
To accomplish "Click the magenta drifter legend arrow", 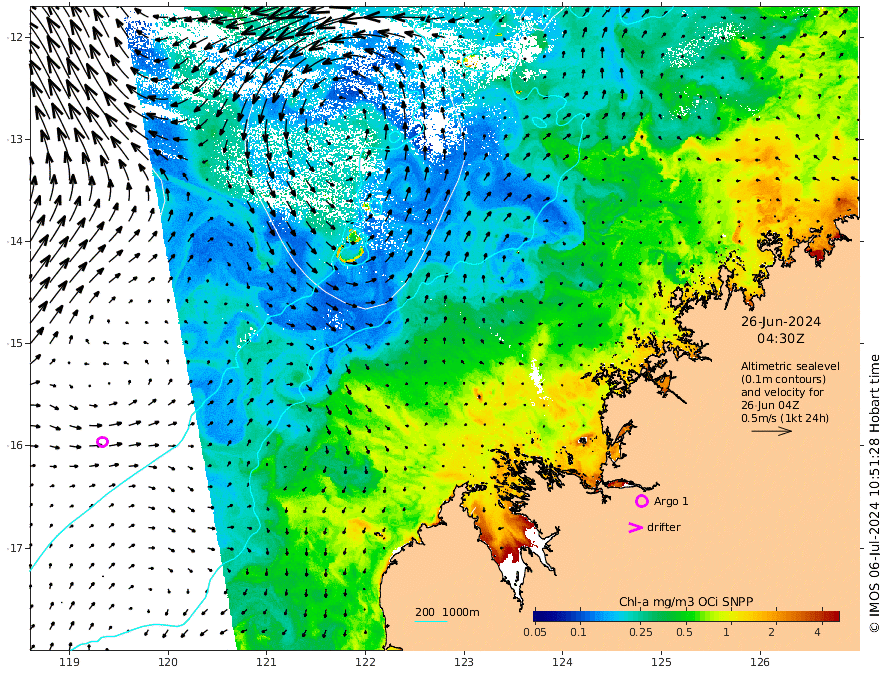I will click(635, 527).
